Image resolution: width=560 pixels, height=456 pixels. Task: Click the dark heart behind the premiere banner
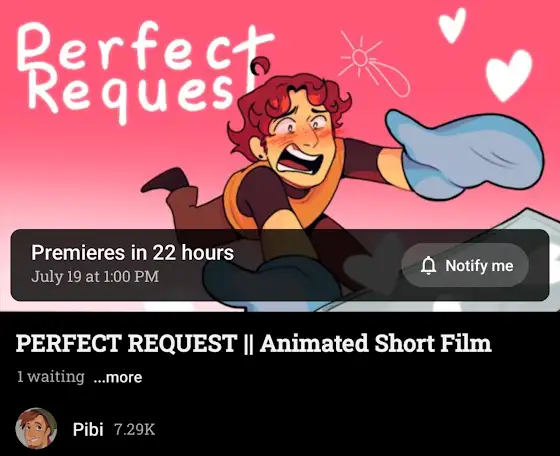373,263
